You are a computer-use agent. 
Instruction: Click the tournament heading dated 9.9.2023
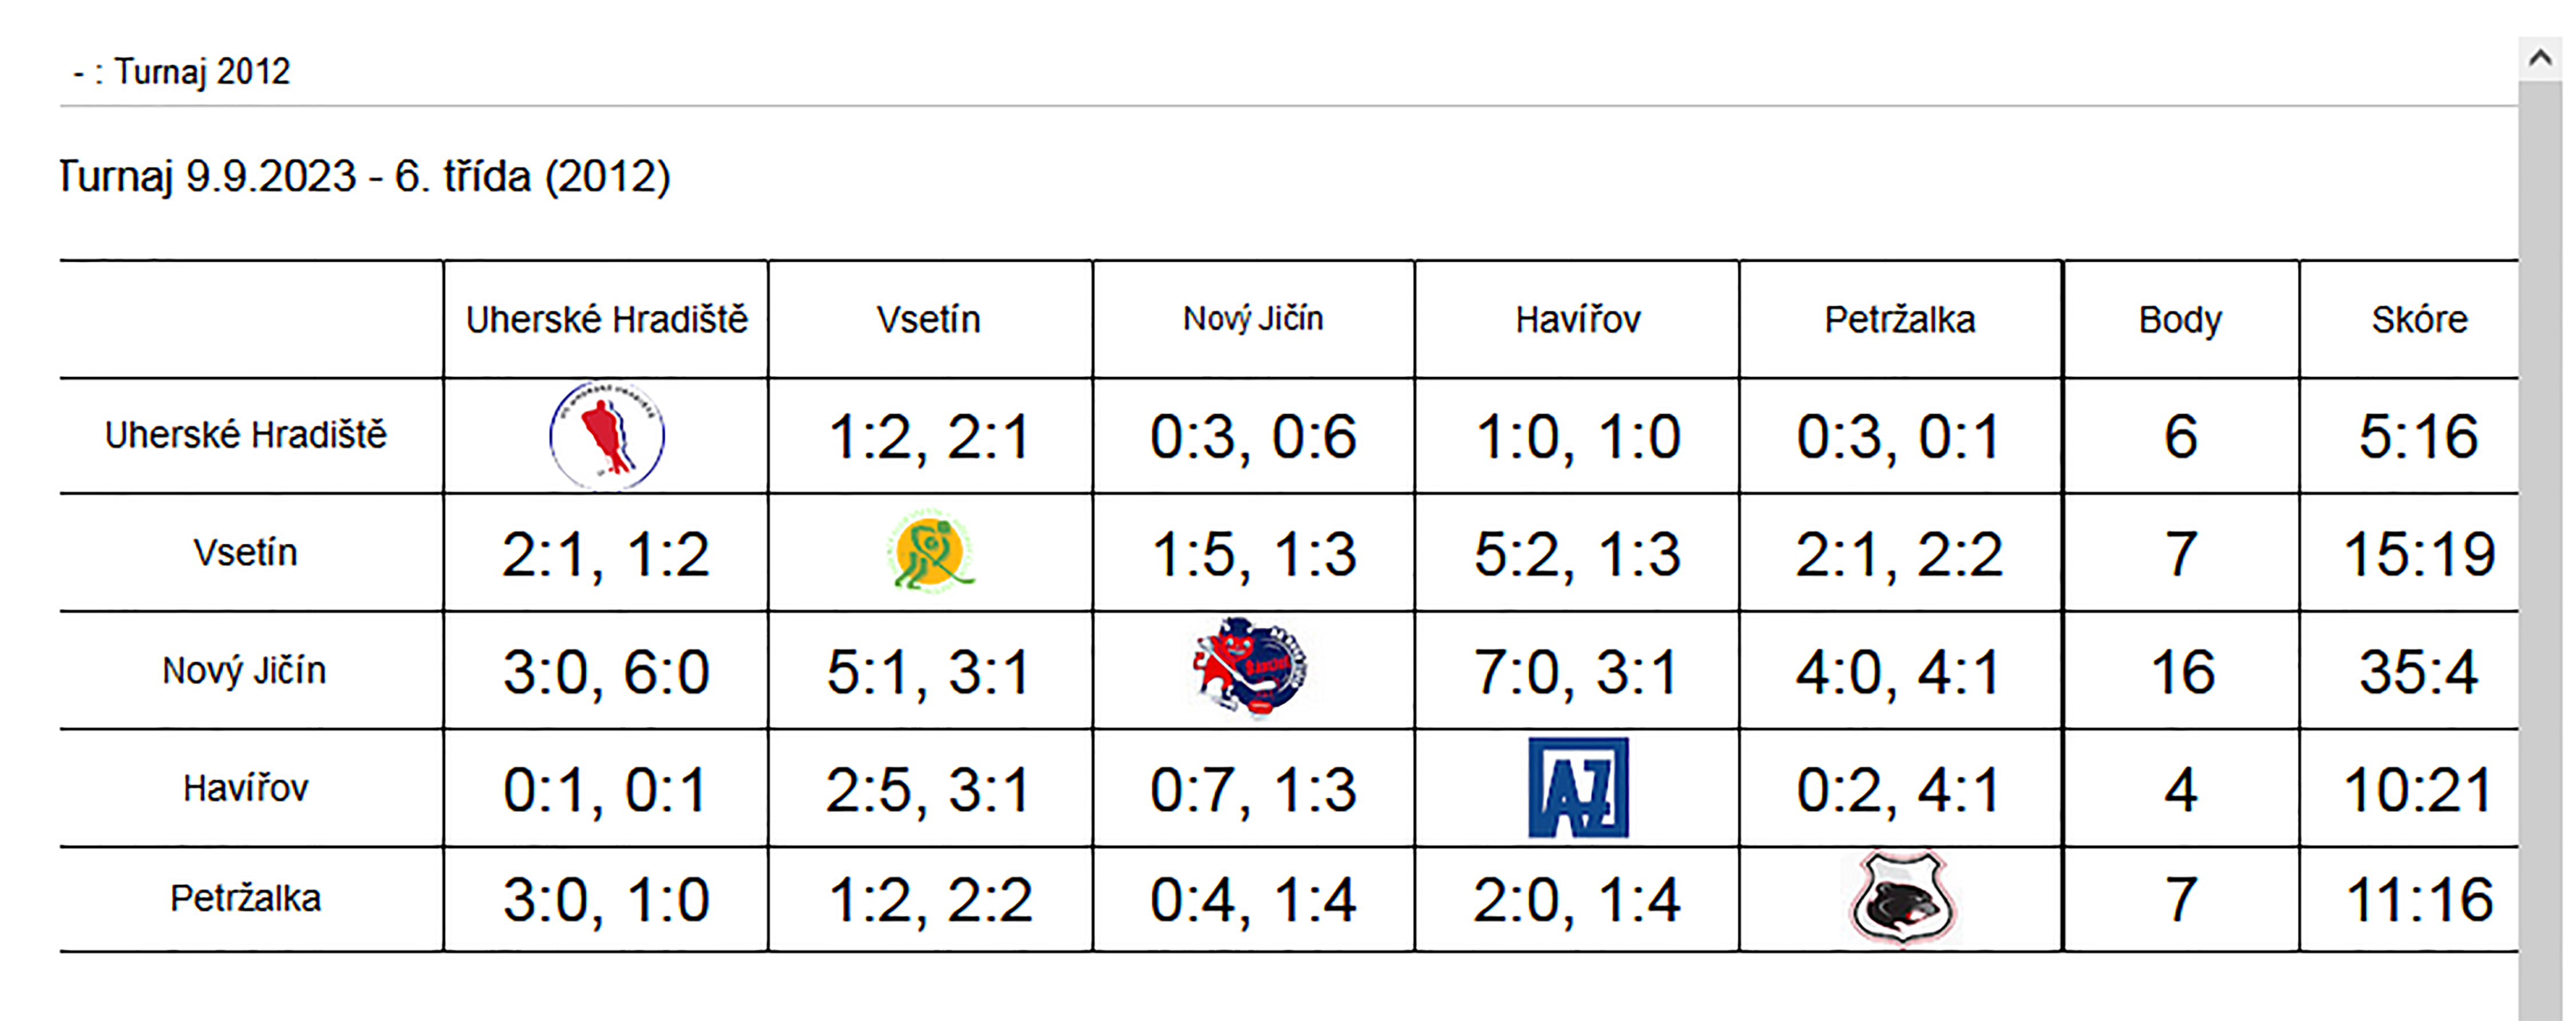pos(365,177)
